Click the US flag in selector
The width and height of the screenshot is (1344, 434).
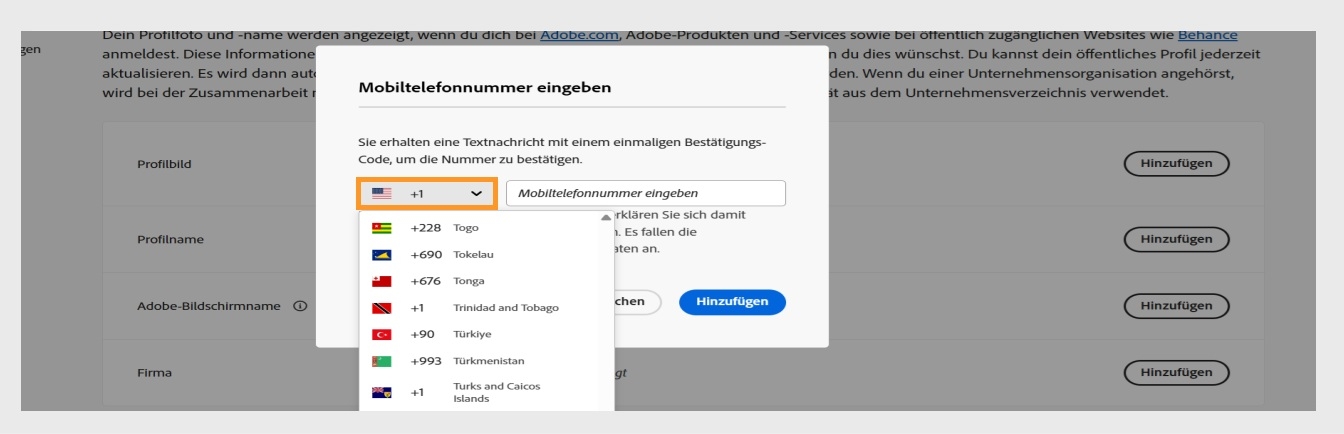pyautogui.click(x=382, y=193)
